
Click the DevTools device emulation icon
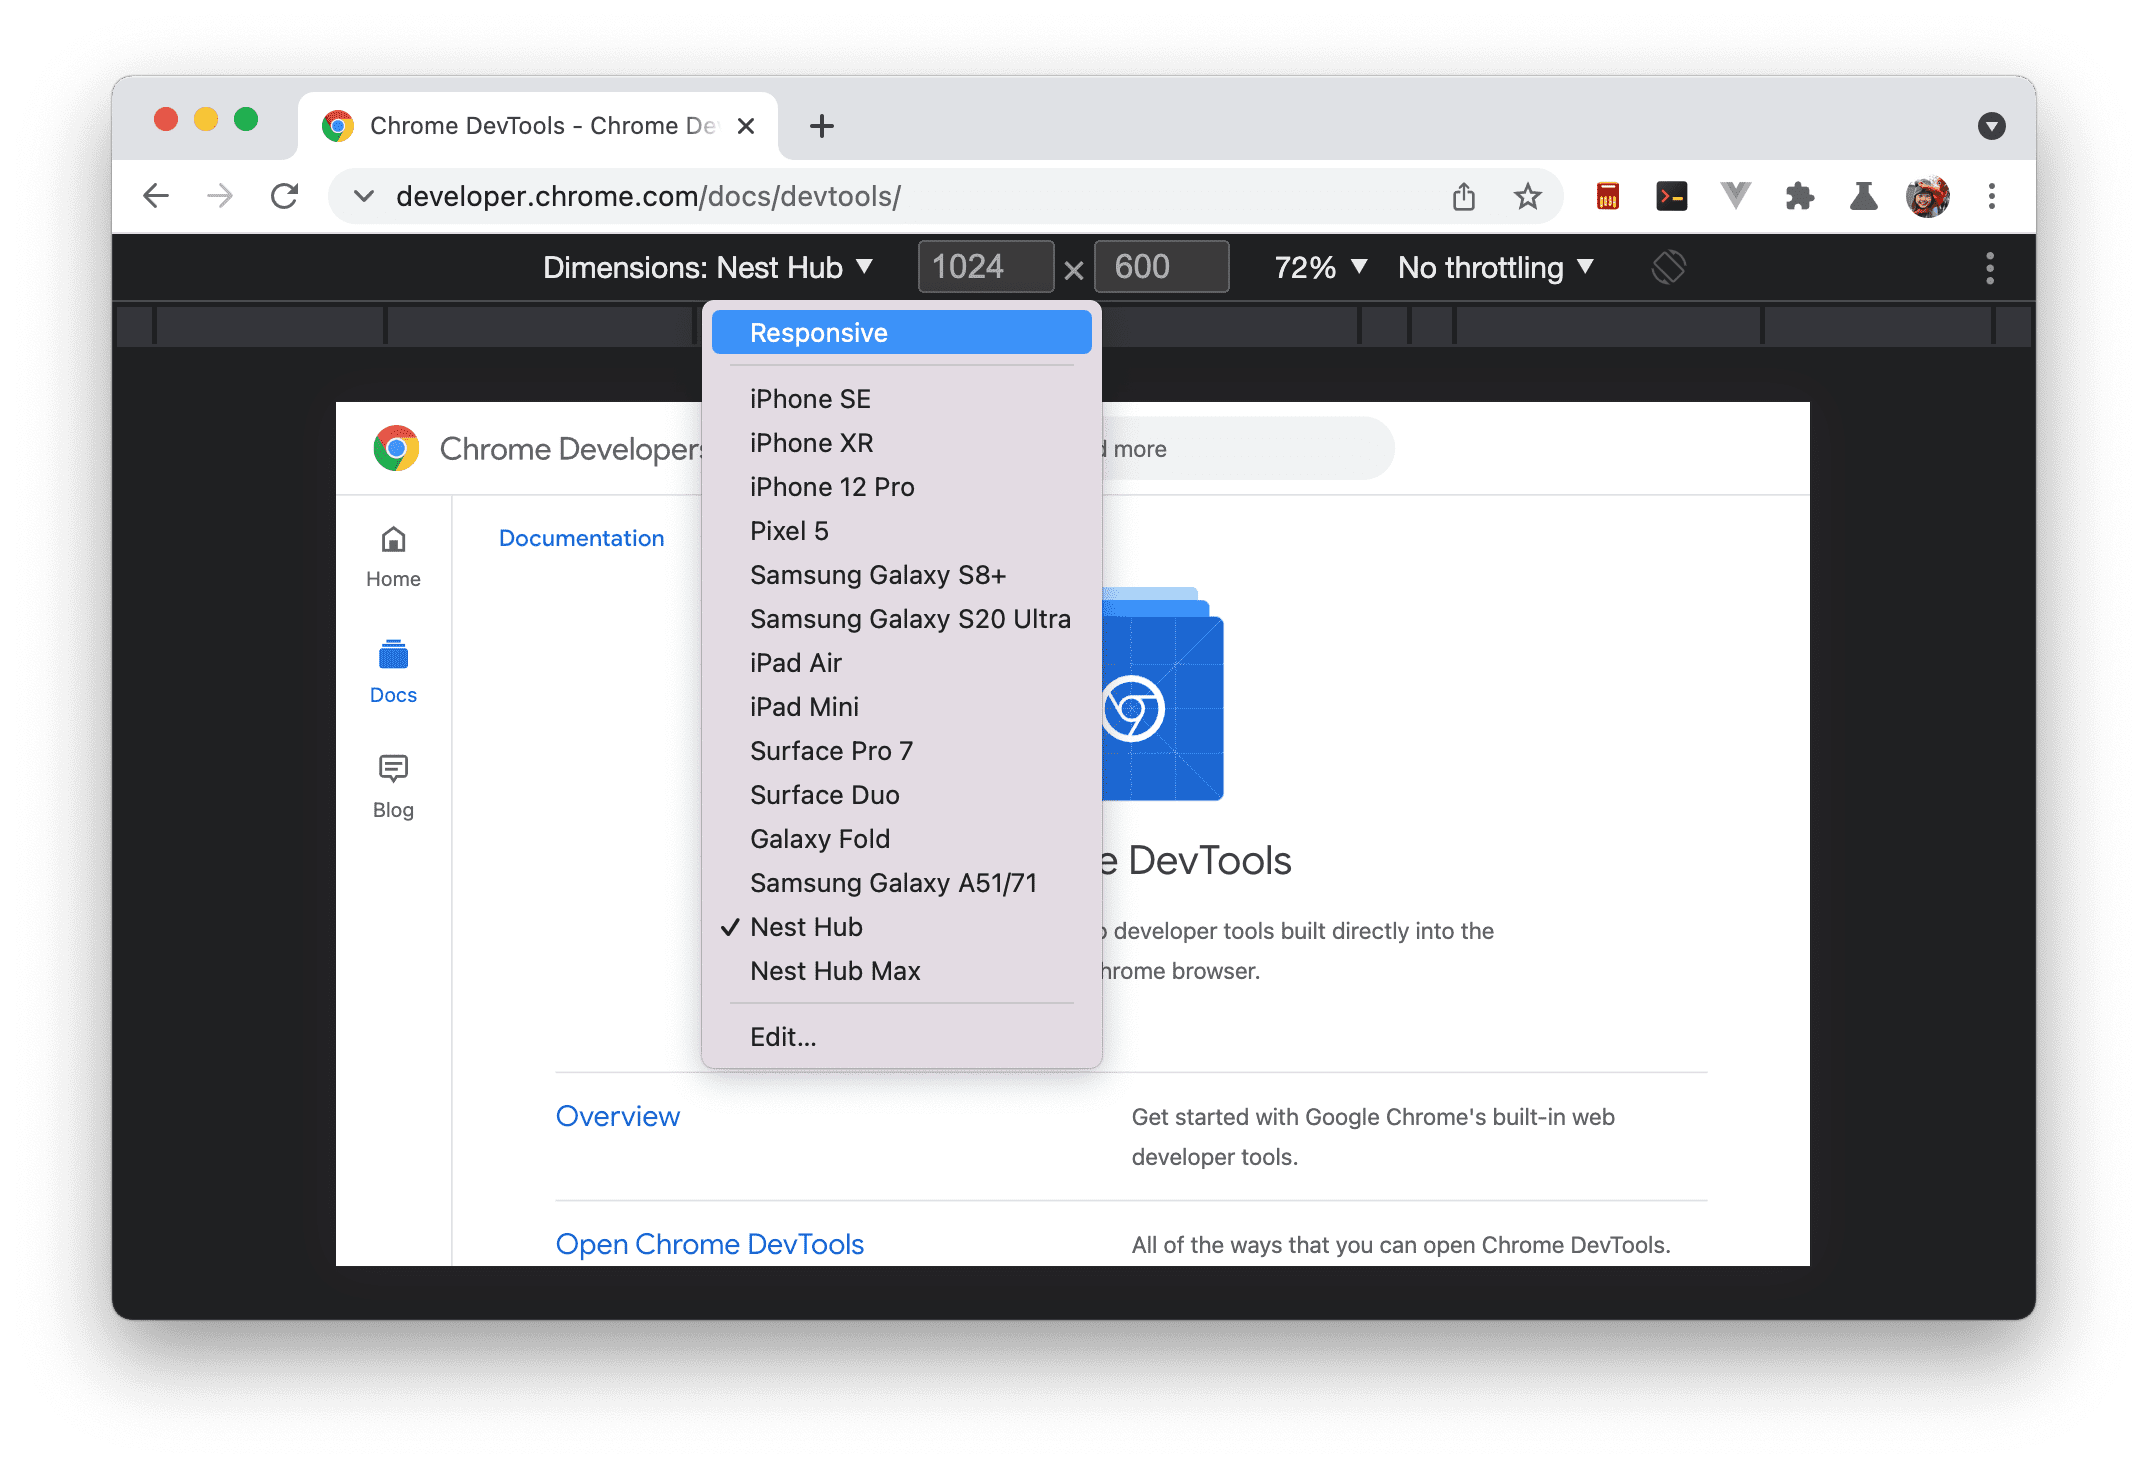(x=1671, y=266)
